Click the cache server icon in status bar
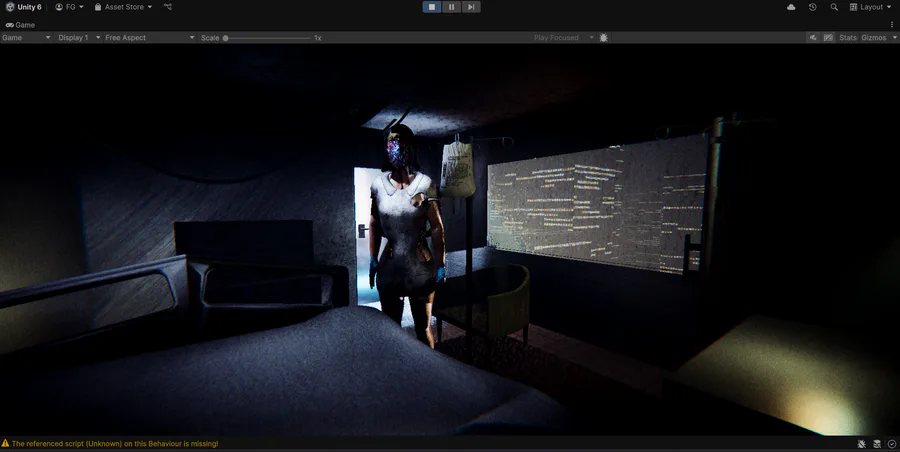900x452 pixels. [x=877, y=444]
